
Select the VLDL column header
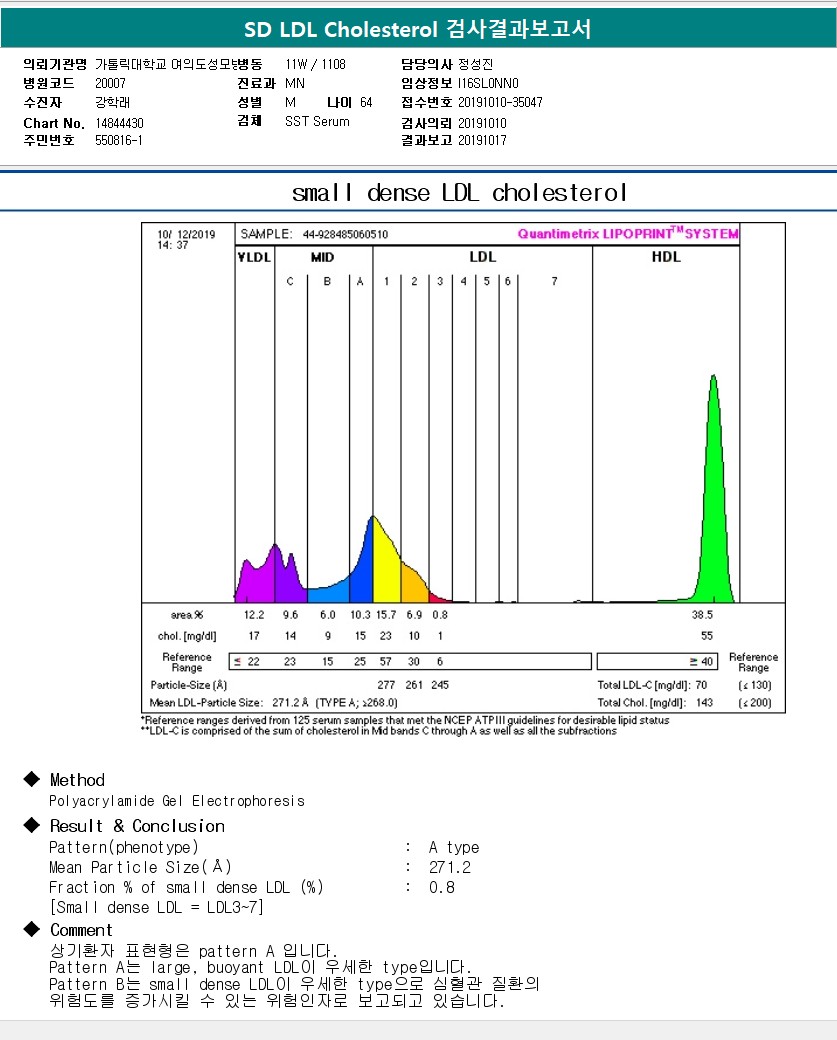tap(254, 257)
